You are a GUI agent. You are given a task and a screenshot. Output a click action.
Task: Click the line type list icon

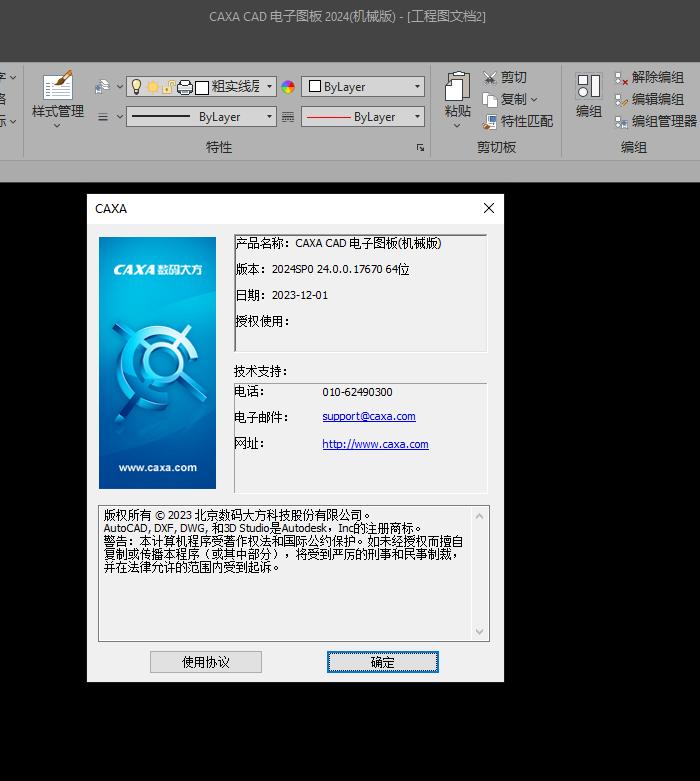coord(103,117)
